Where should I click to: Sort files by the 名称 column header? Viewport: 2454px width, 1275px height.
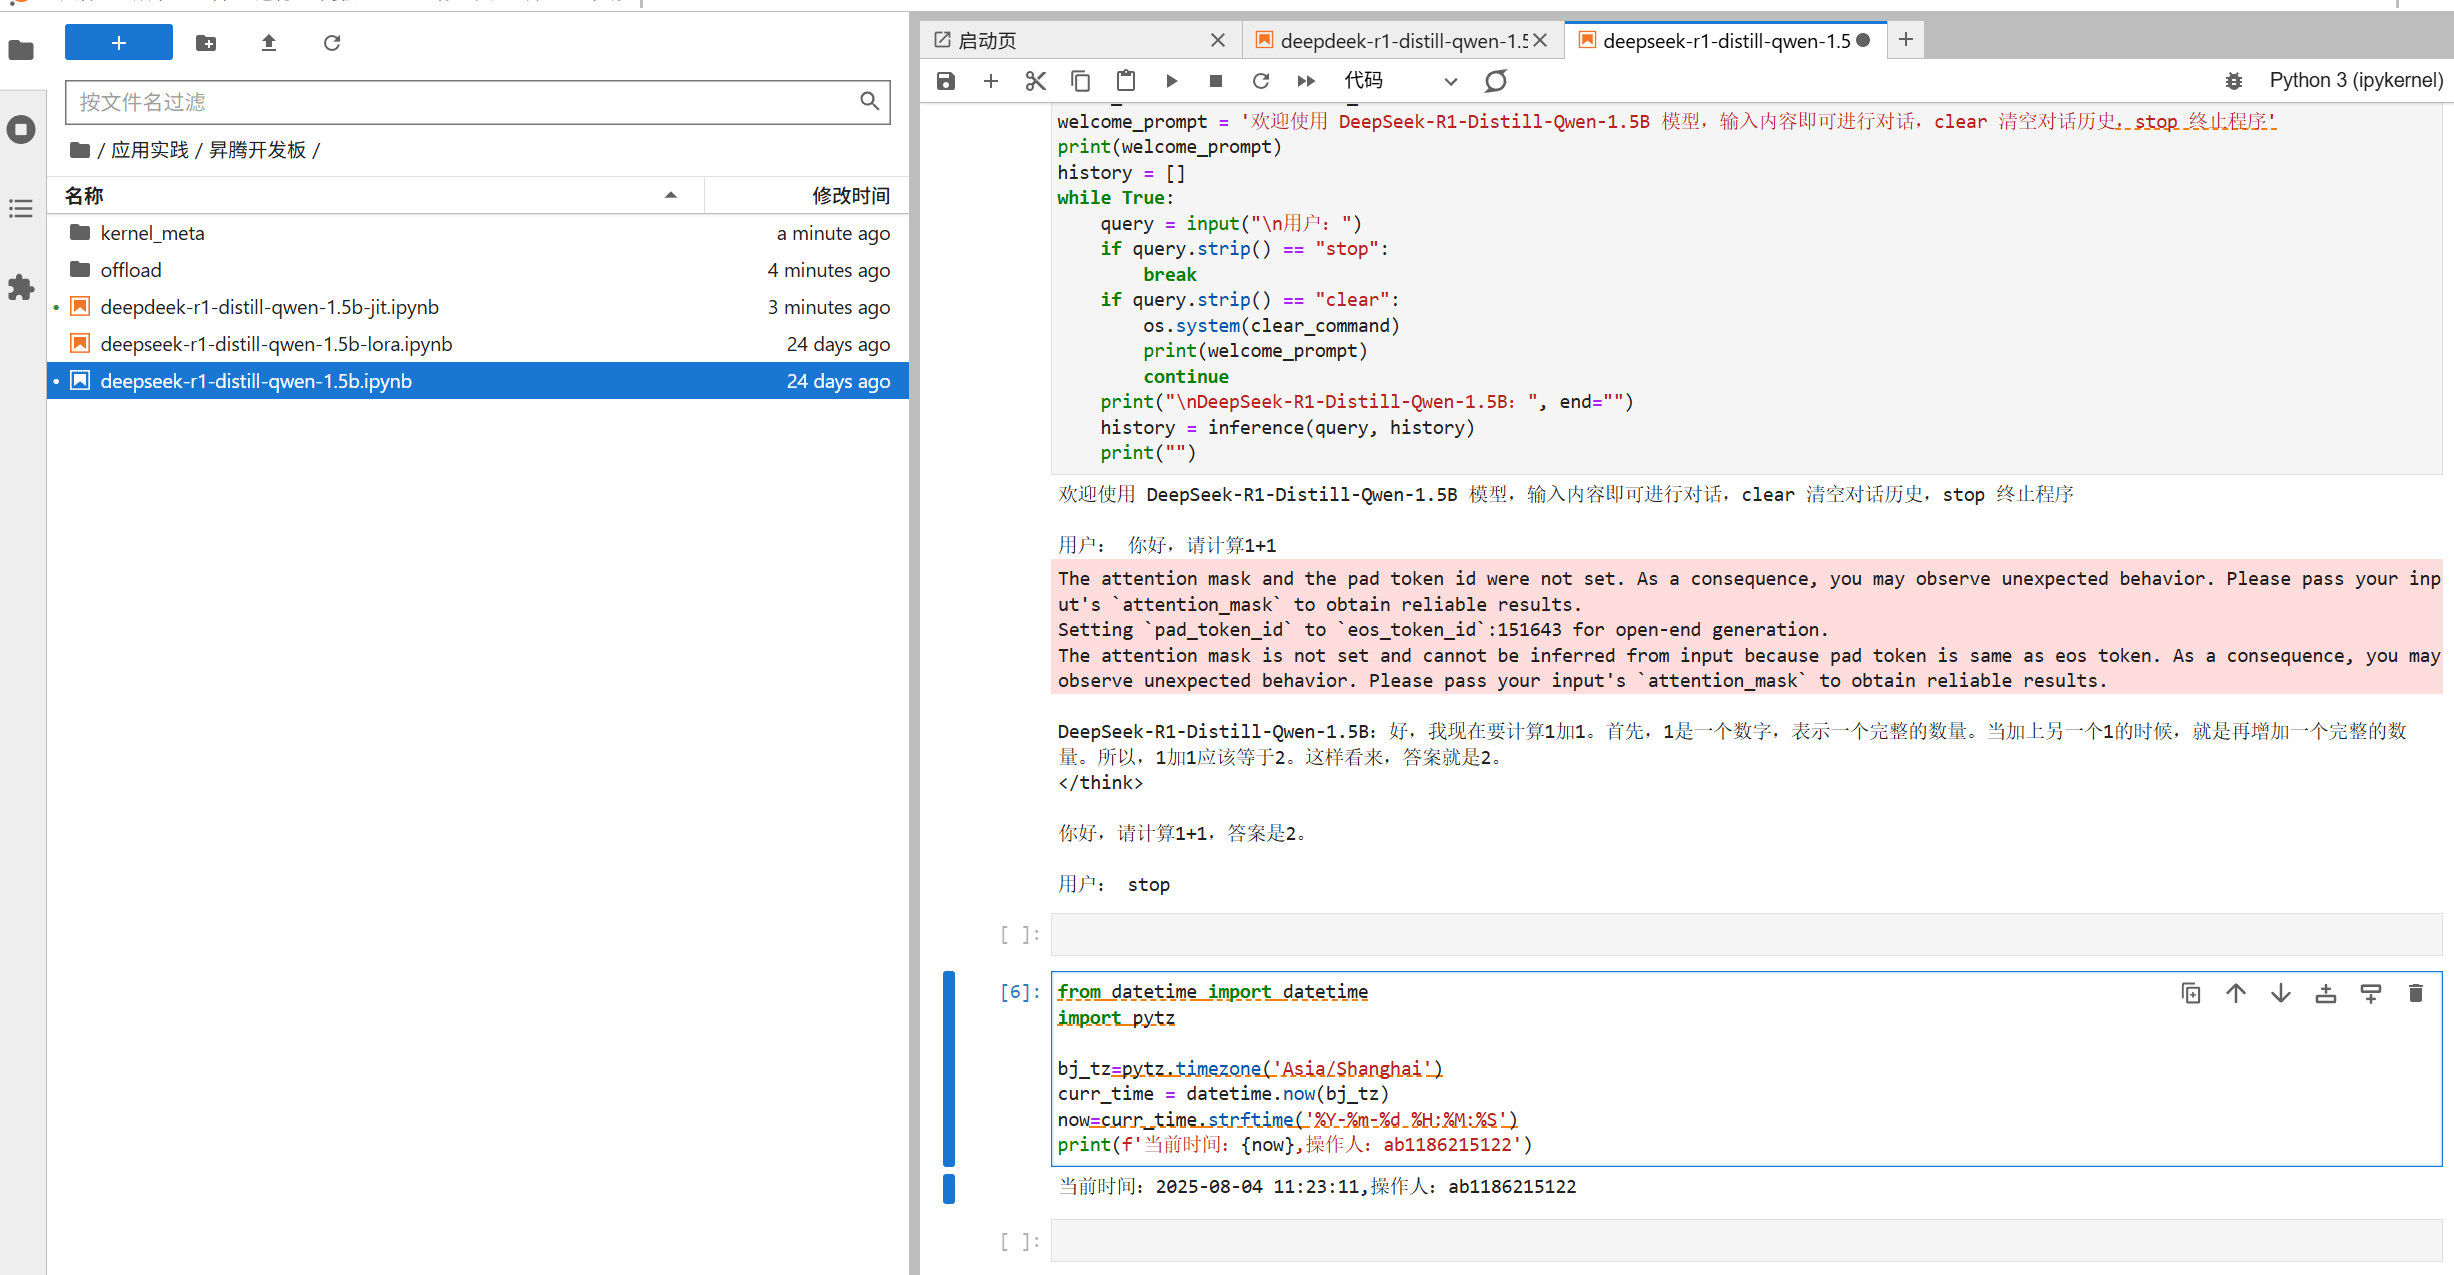click(85, 195)
